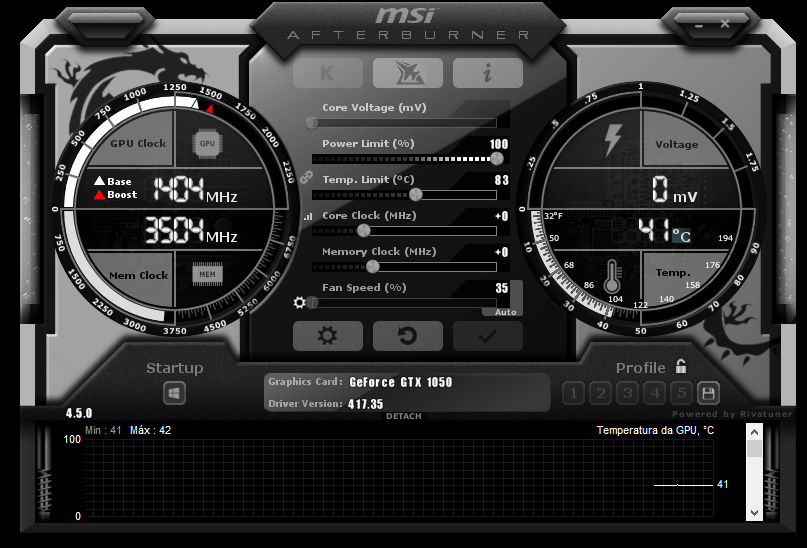Click the 3504 MHz memory clock readout
This screenshot has width=807, height=548.
[x=191, y=230]
